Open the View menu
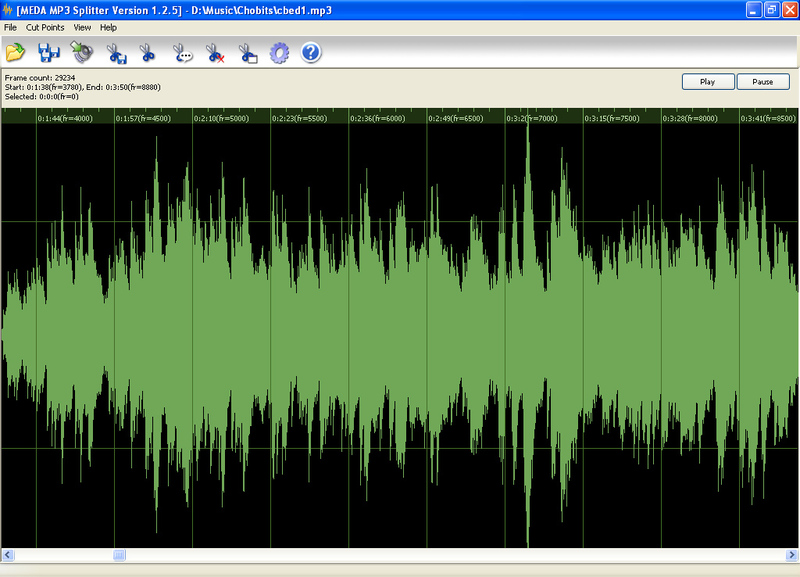Viewport: 800px width, 577px height. (82, 28)
